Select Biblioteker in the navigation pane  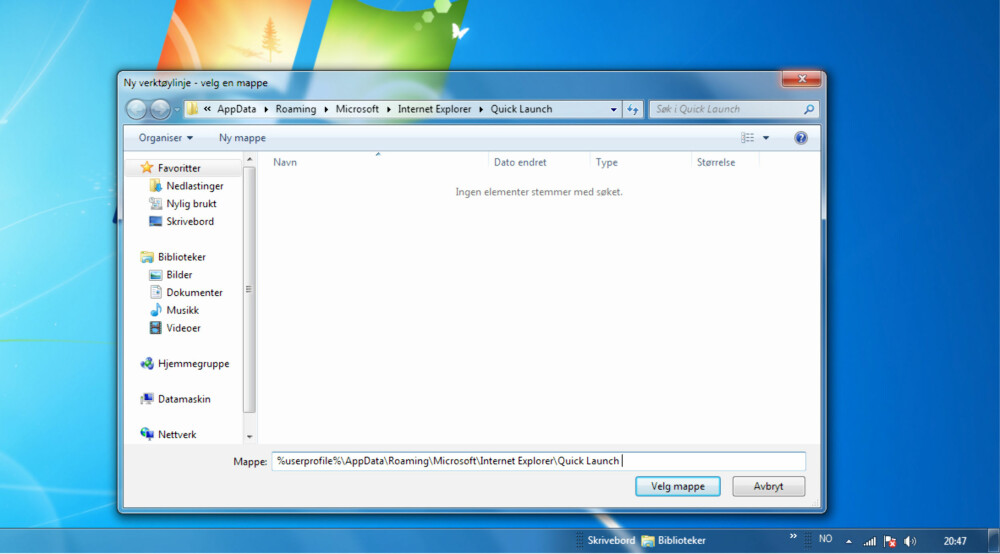(182, 257)
